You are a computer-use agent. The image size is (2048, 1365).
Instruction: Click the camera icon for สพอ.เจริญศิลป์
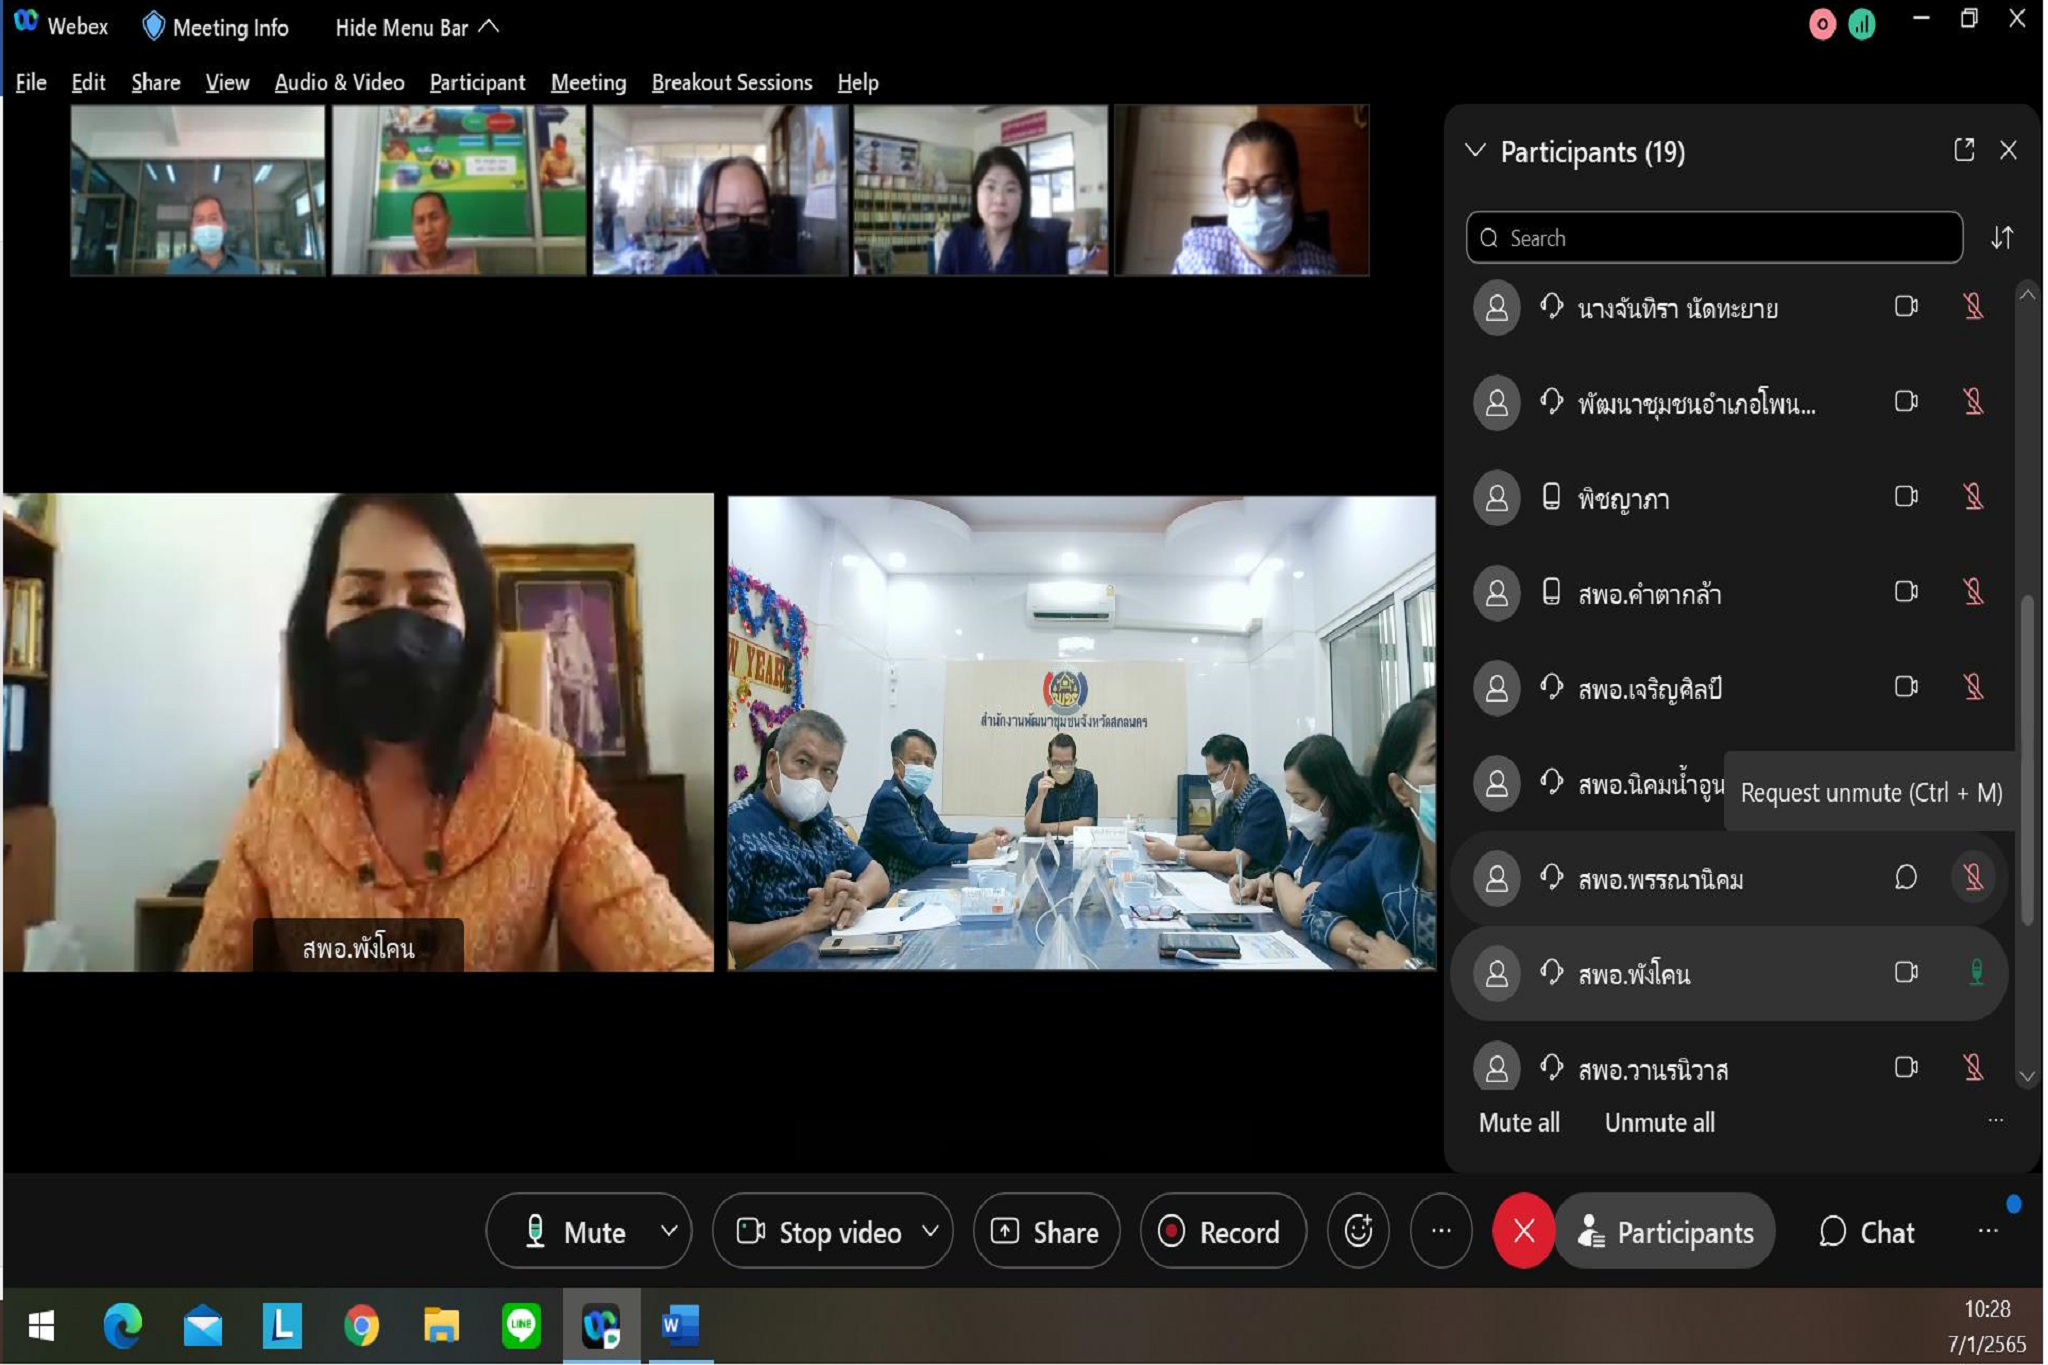(x=1906, y=687)
